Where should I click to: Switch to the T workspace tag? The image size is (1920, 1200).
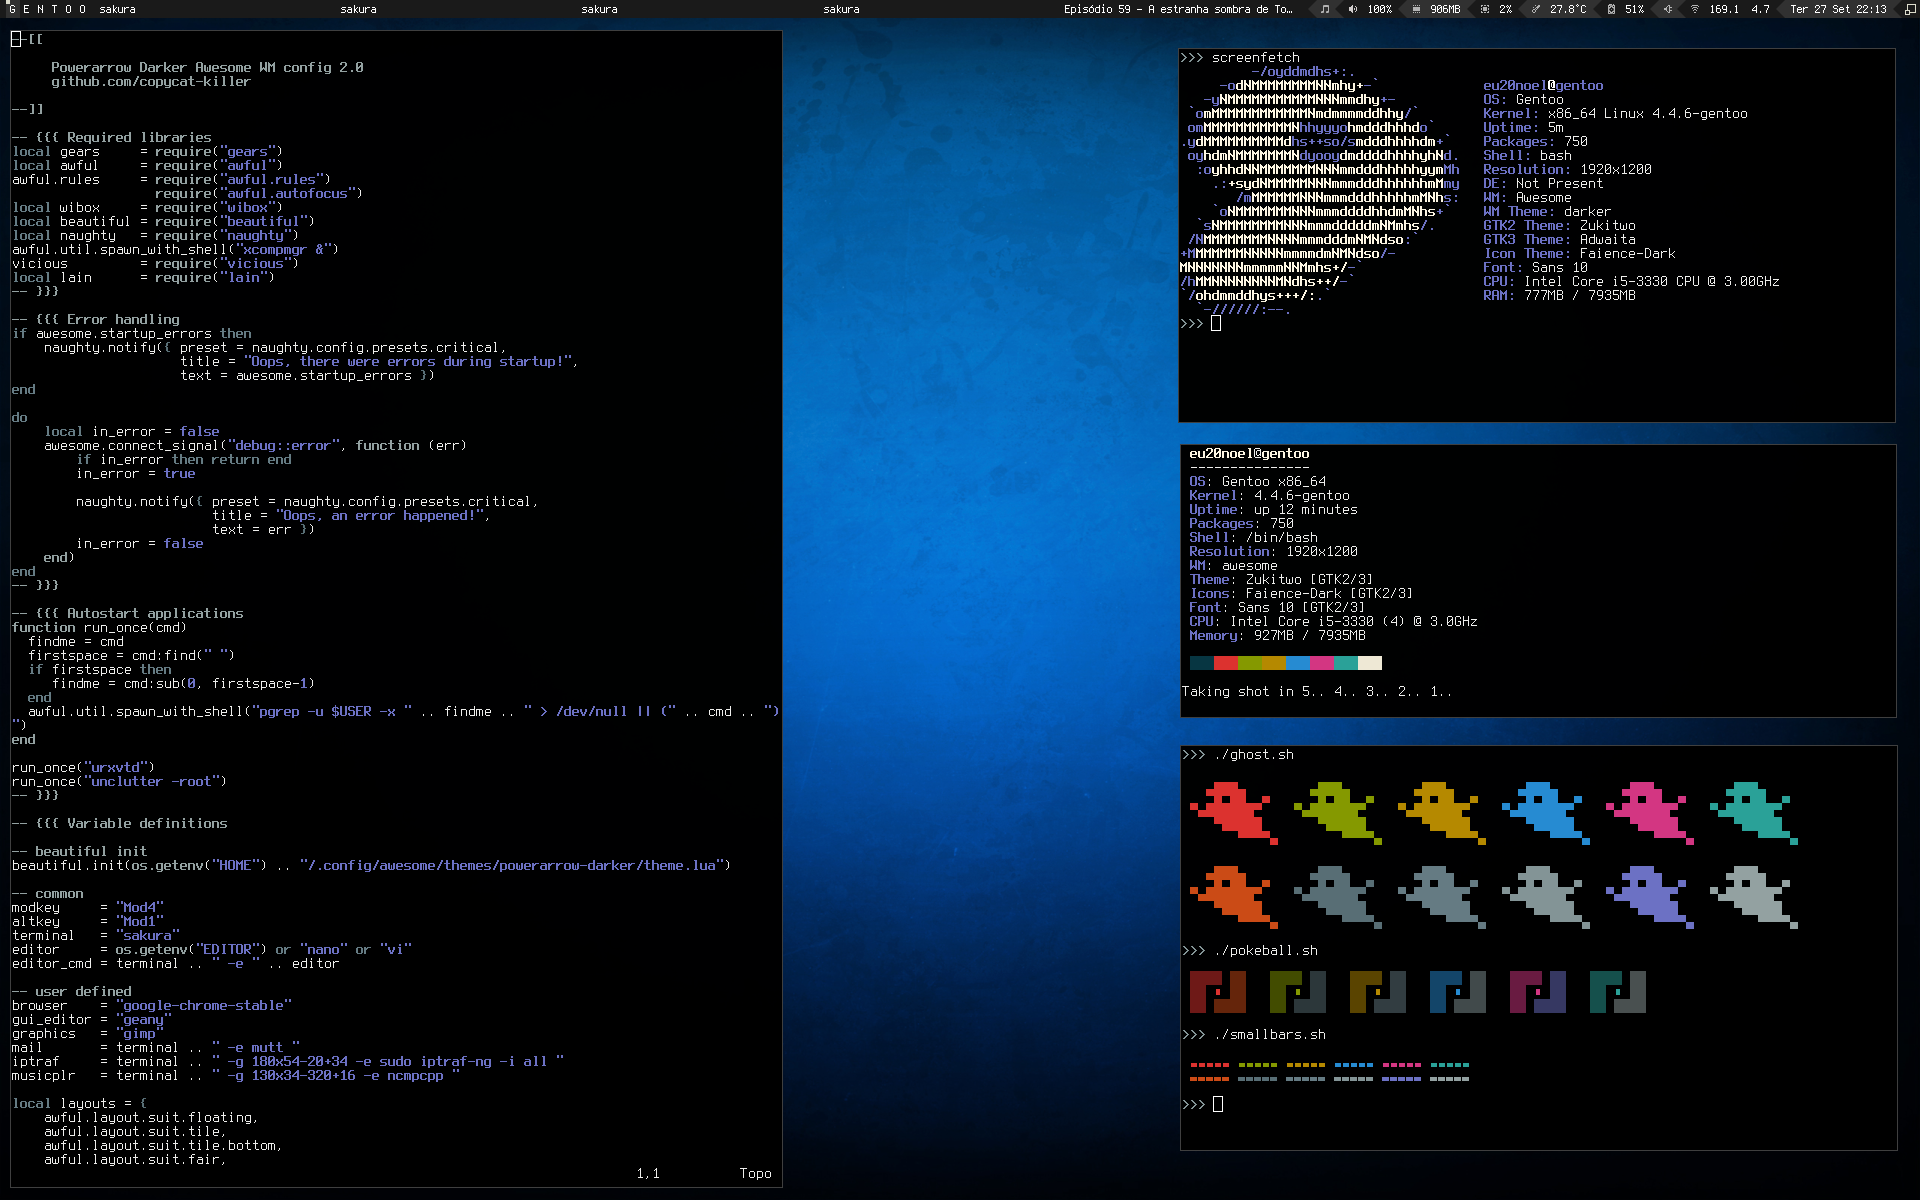[55, 9]
